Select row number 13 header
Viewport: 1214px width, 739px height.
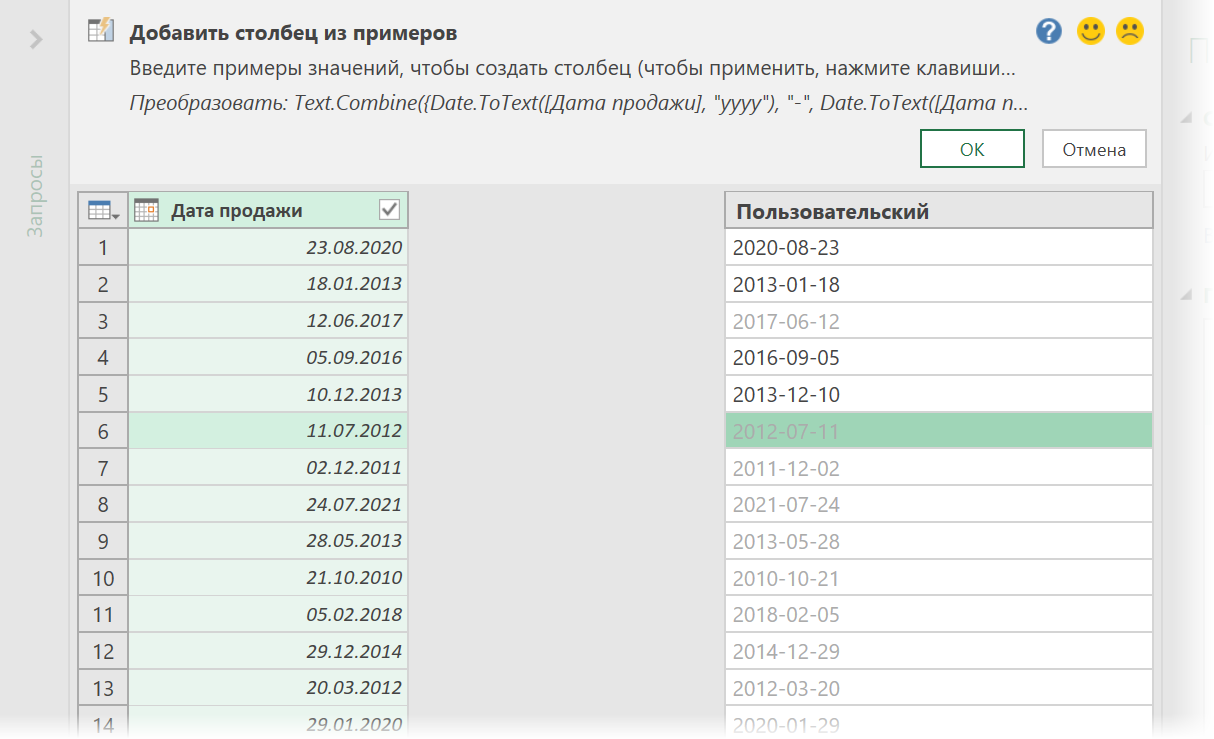tap(103, 688)
